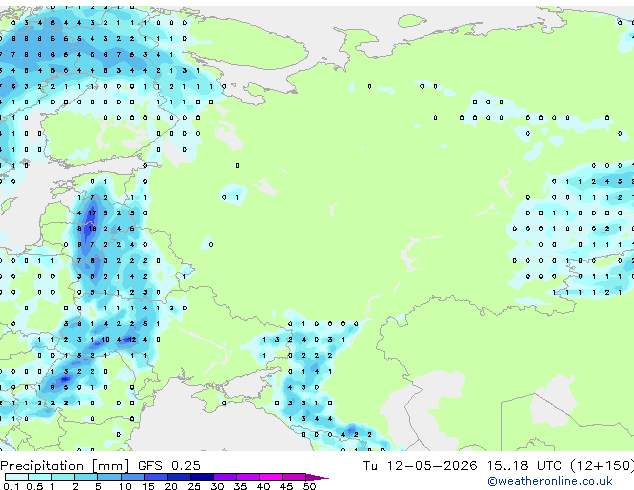Click the 0.5–1 mm legend swatch

40,477
